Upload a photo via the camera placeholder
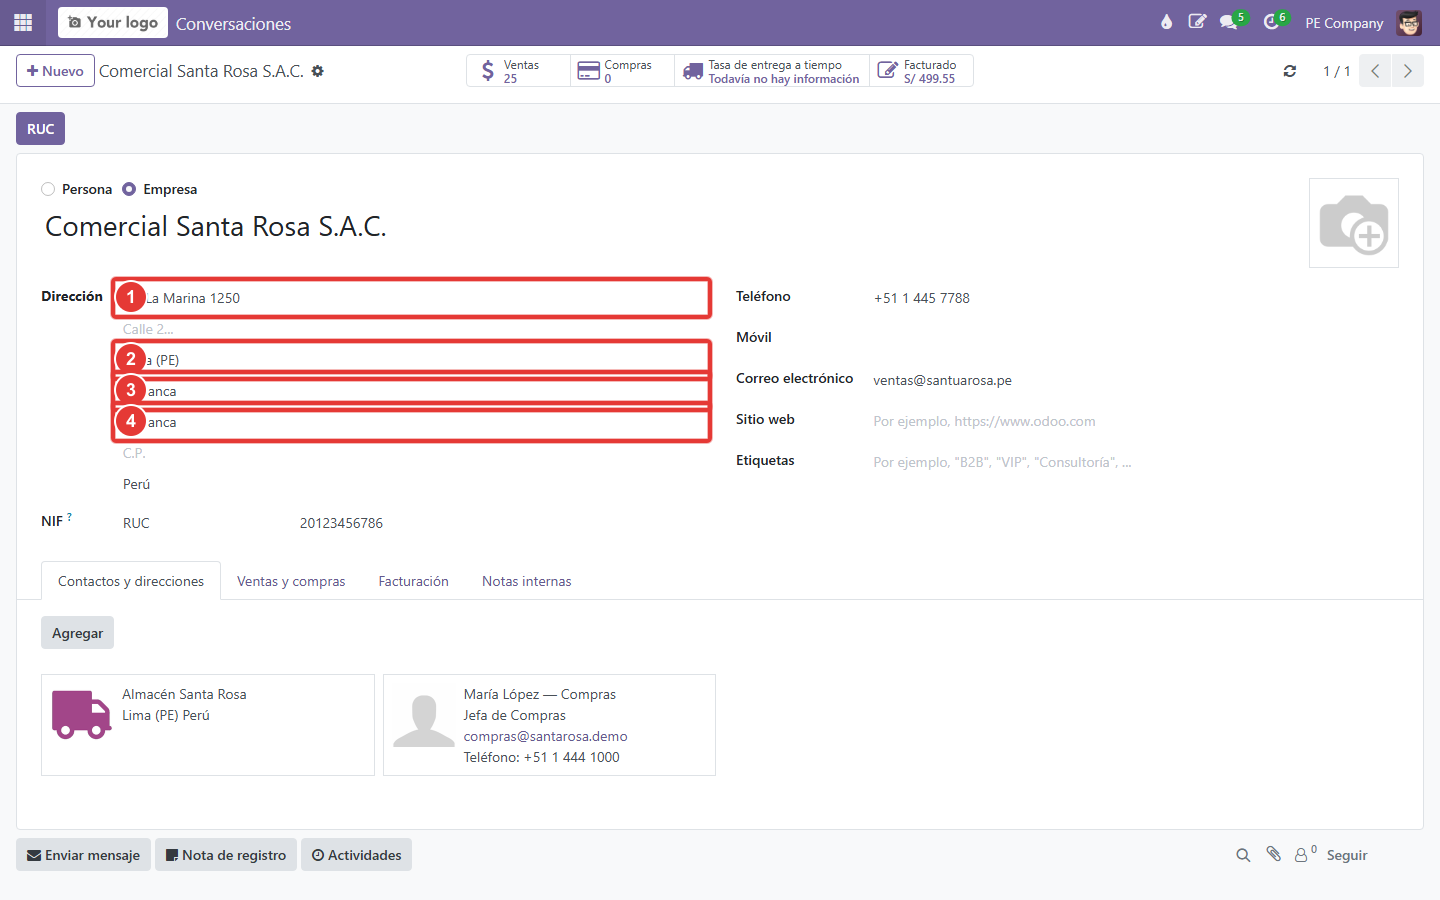 1354,223
